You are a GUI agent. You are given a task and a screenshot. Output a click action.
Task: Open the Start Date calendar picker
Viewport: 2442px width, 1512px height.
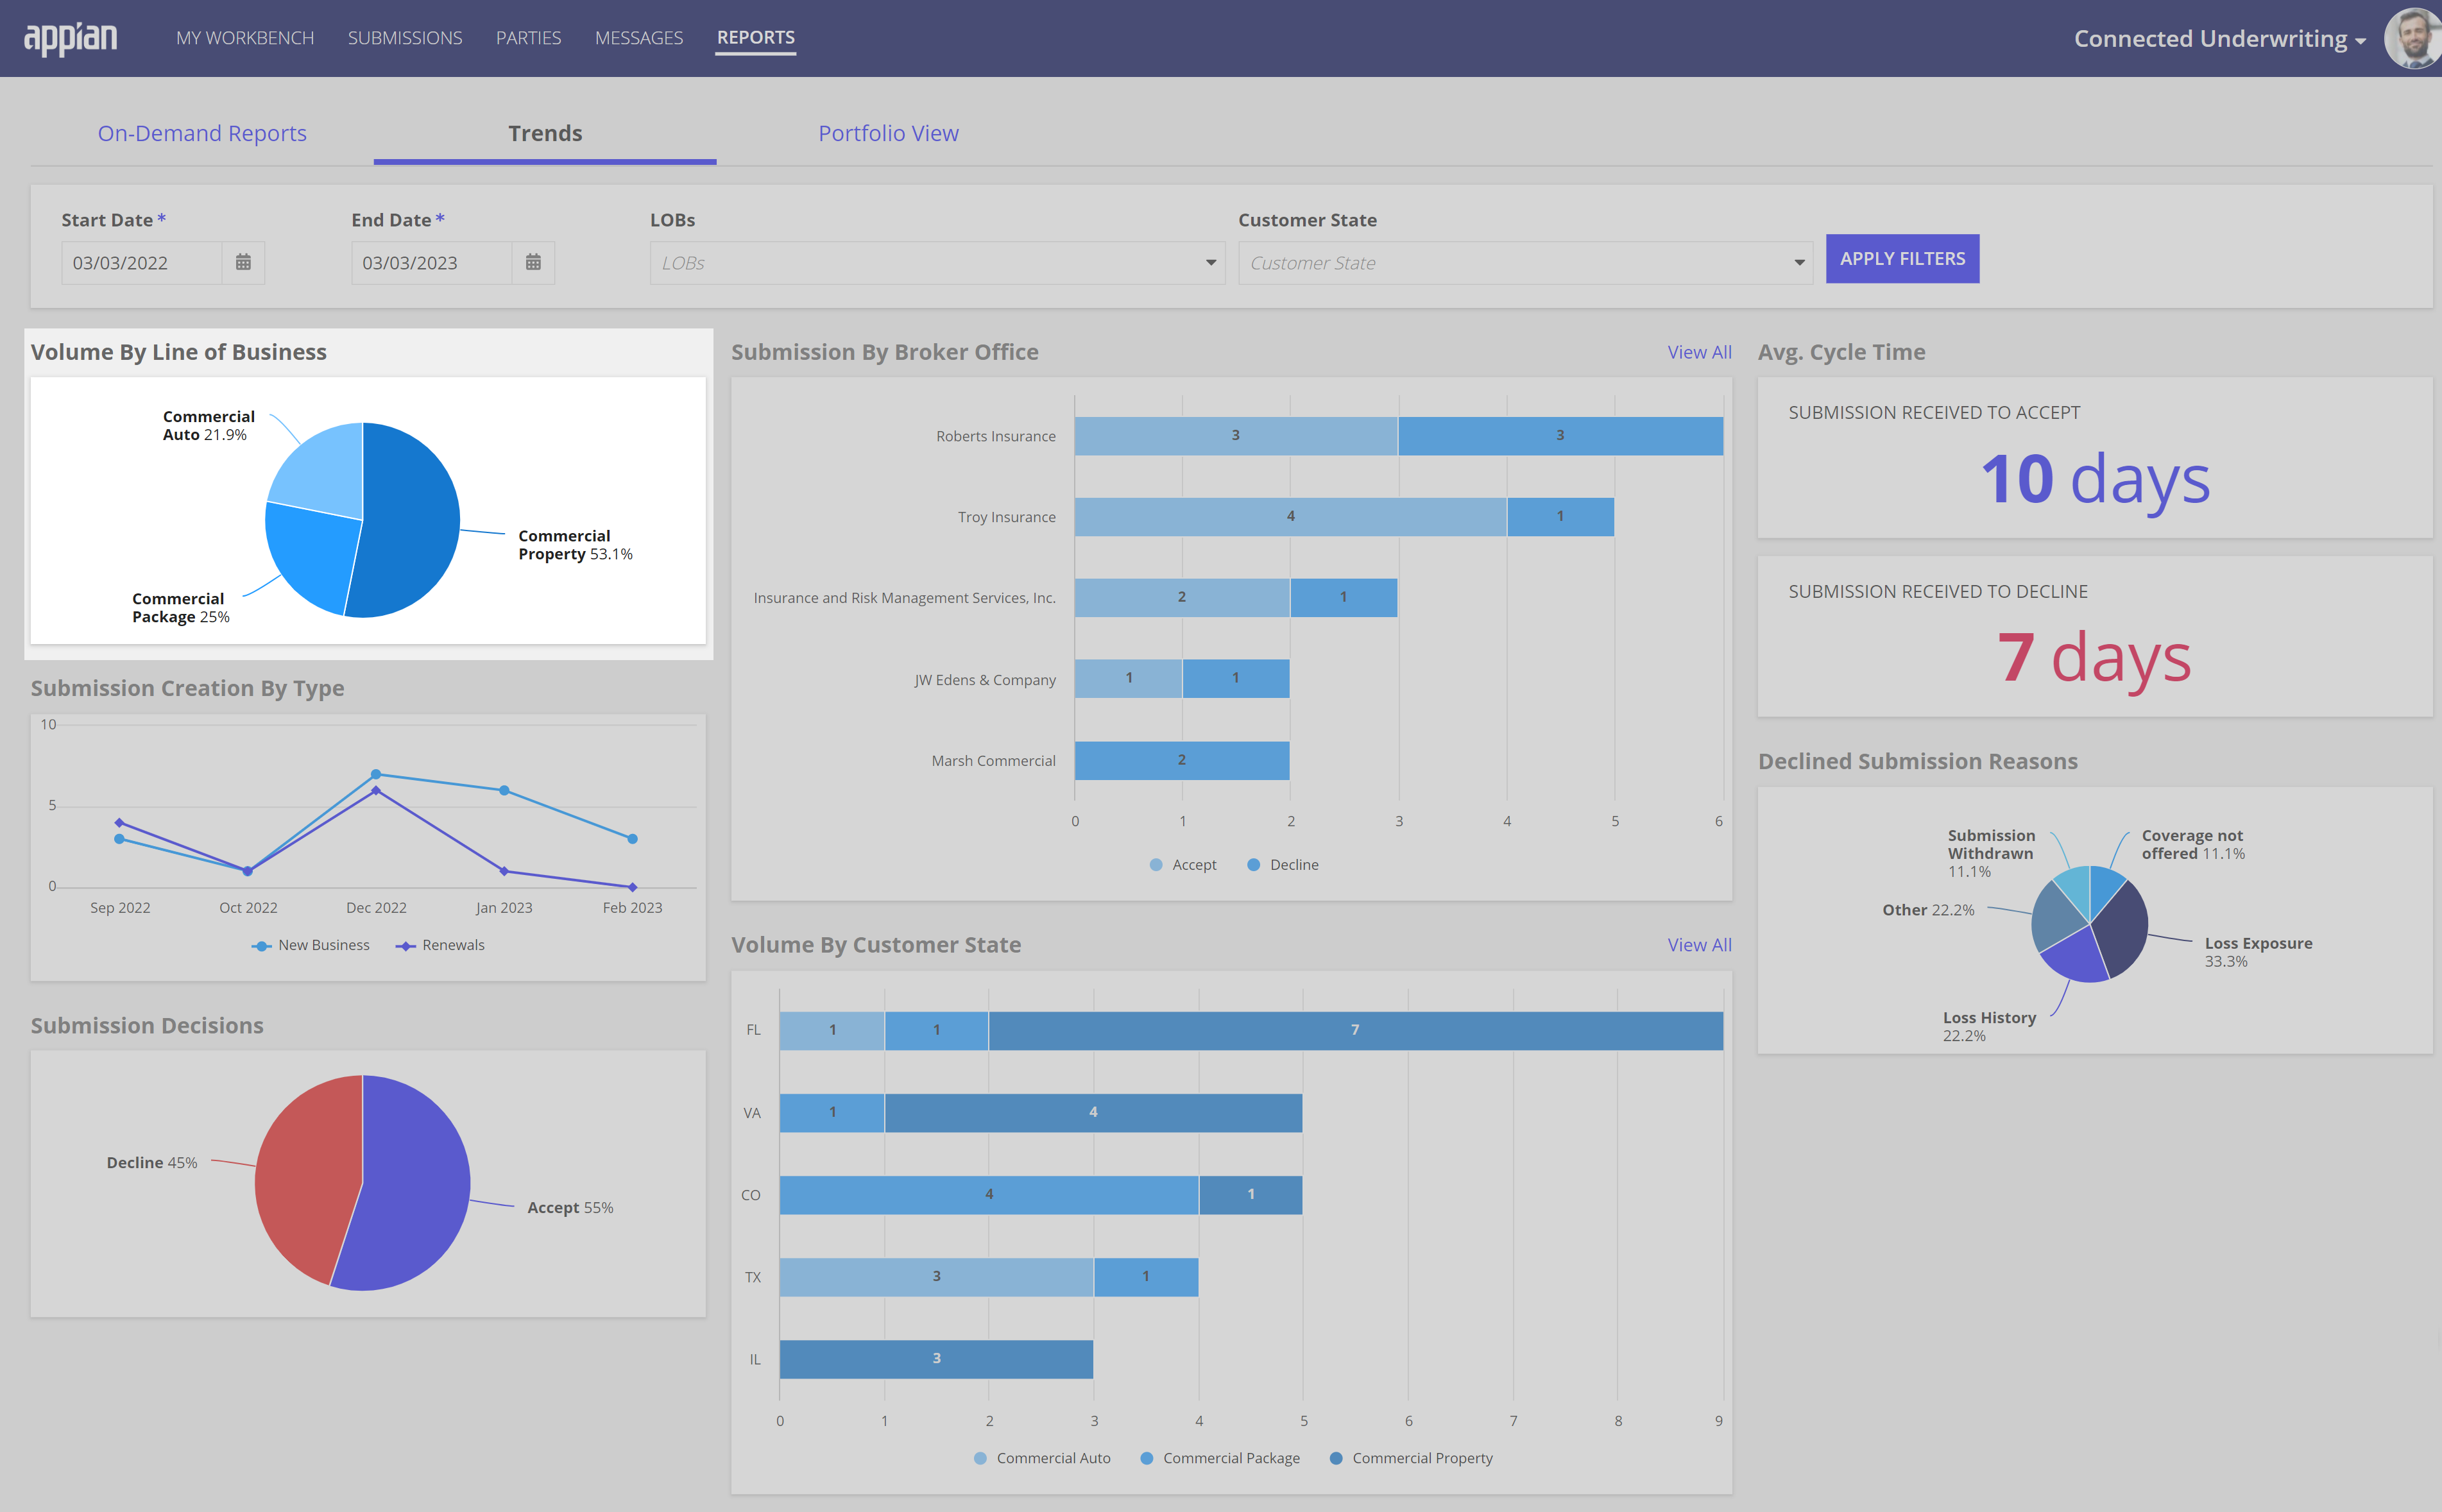point(243,262)
